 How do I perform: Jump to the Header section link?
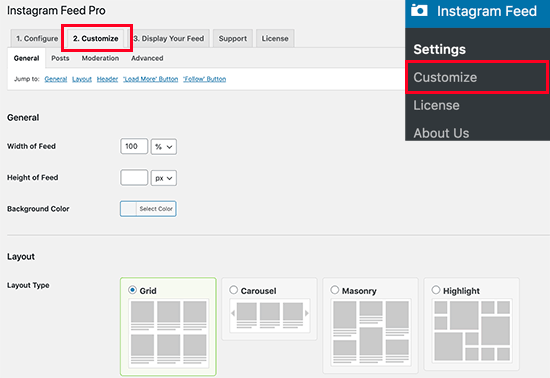click(x=107, y=79)
